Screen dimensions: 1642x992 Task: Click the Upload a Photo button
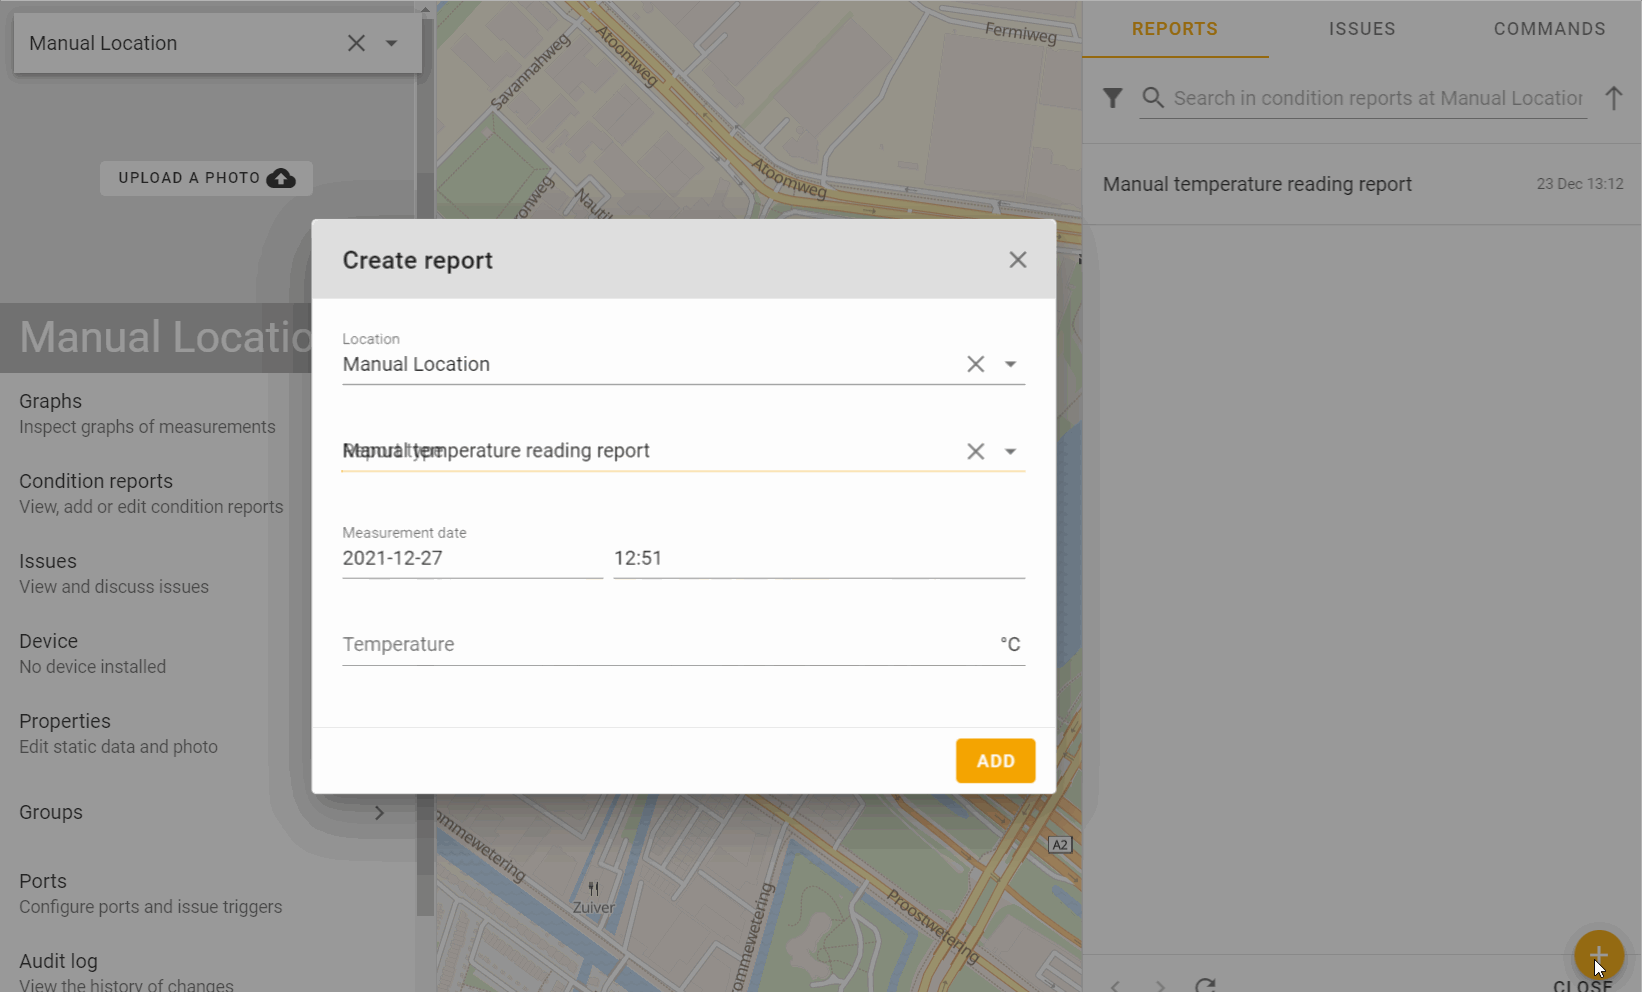(x=206, y=178)
